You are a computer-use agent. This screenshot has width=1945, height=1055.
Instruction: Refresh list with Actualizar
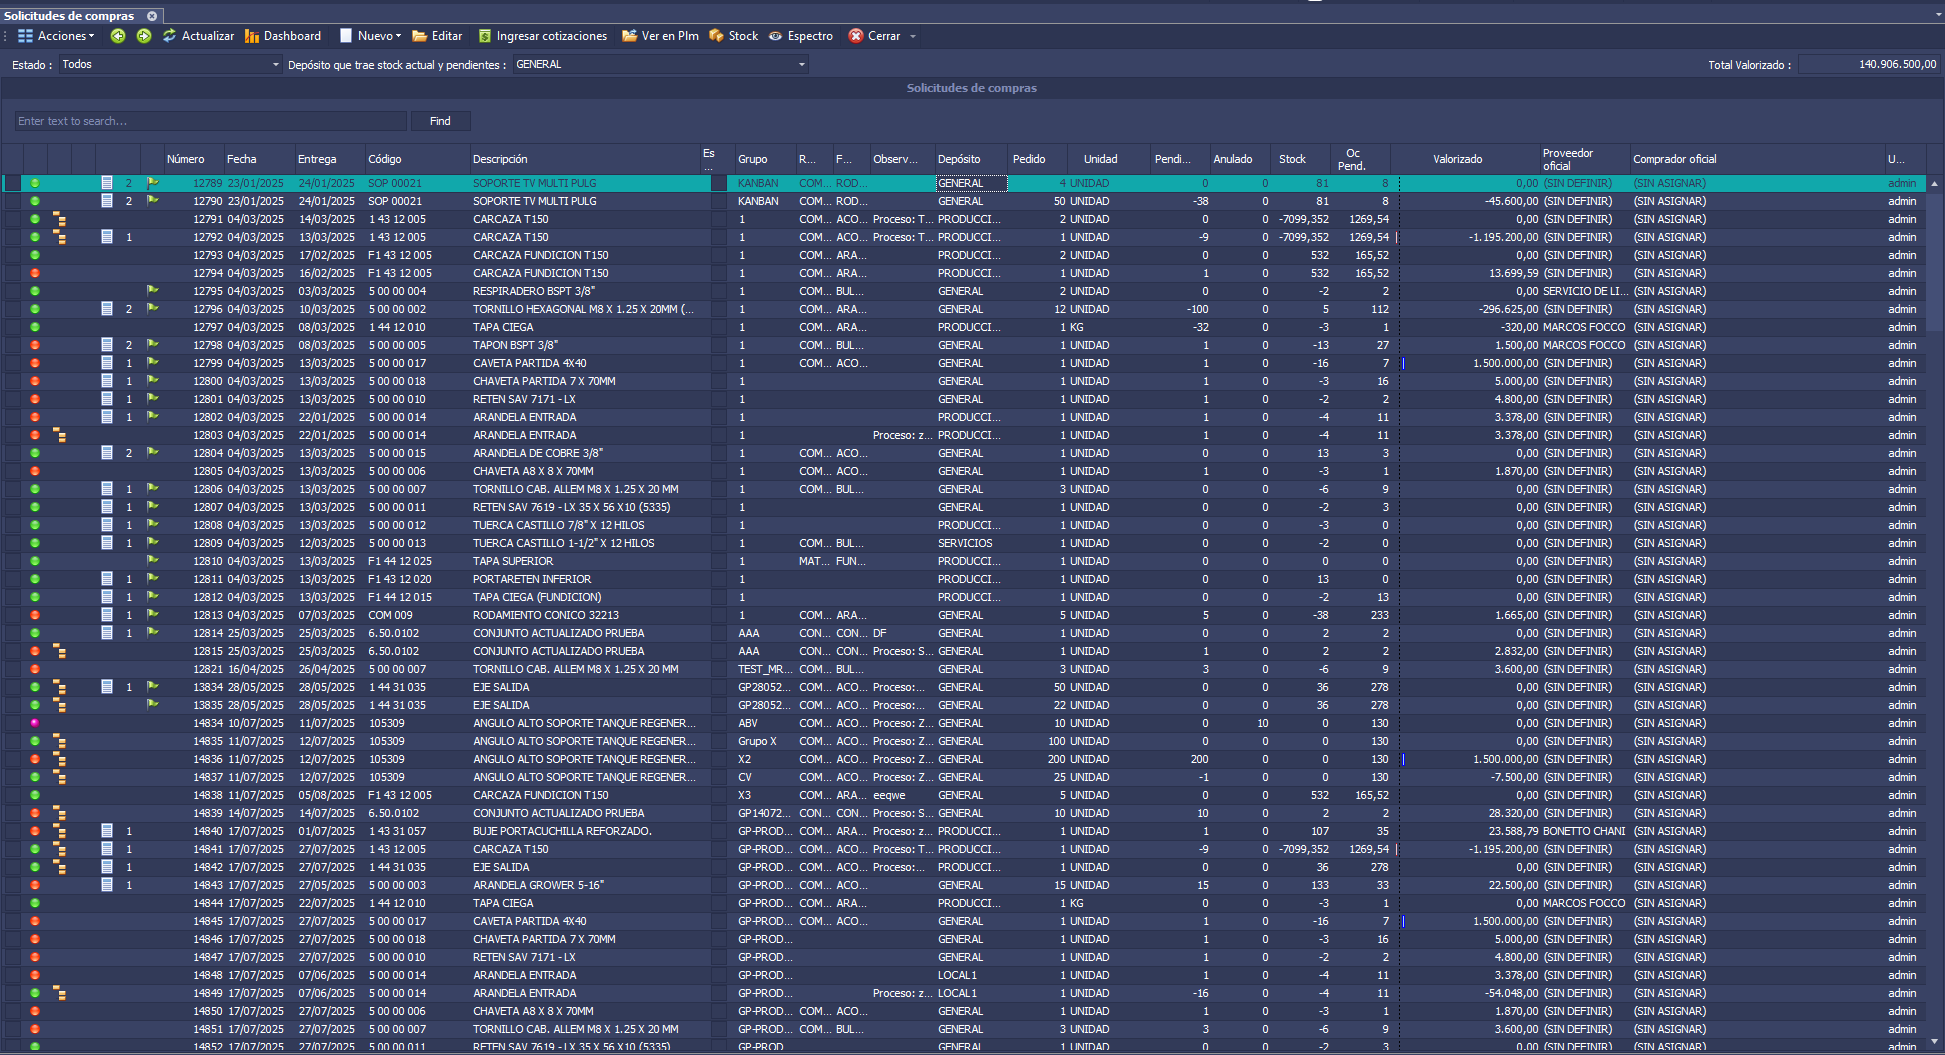click(198, 36)
